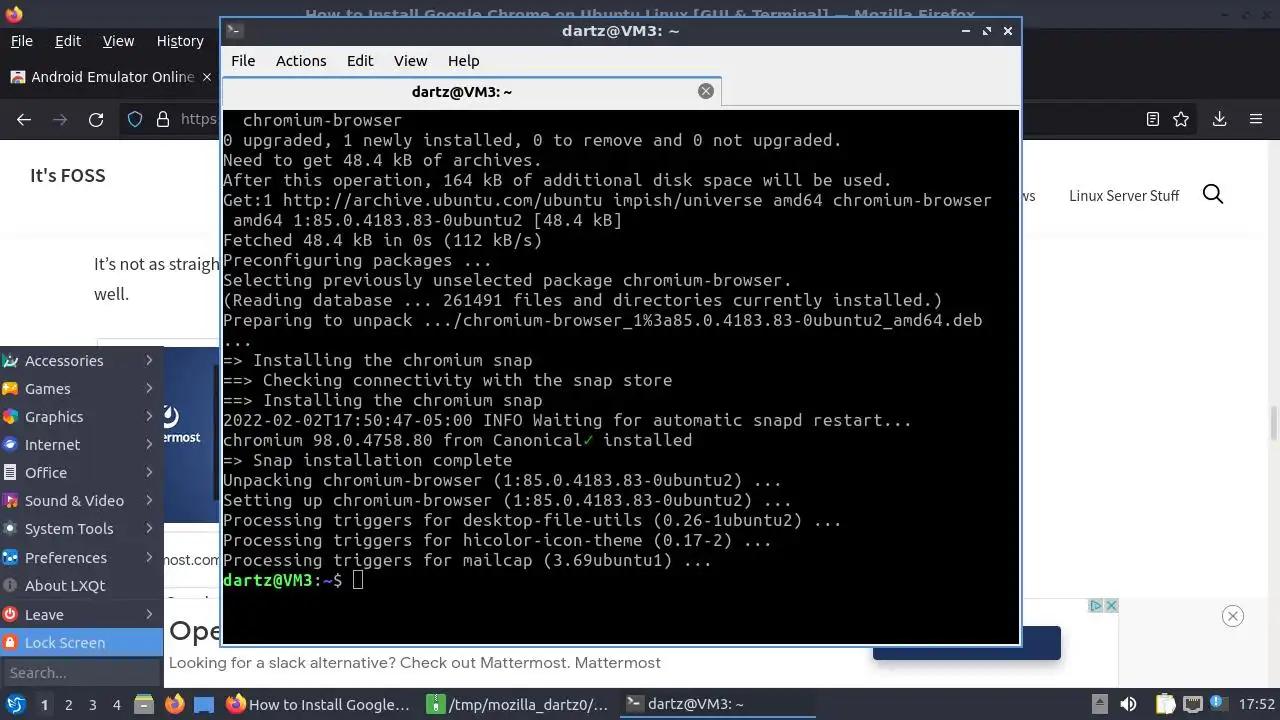This screenshot has width=1280, height=720.
Task: Go back using Firefox back arrow
Action: click(x=24, y=119)
